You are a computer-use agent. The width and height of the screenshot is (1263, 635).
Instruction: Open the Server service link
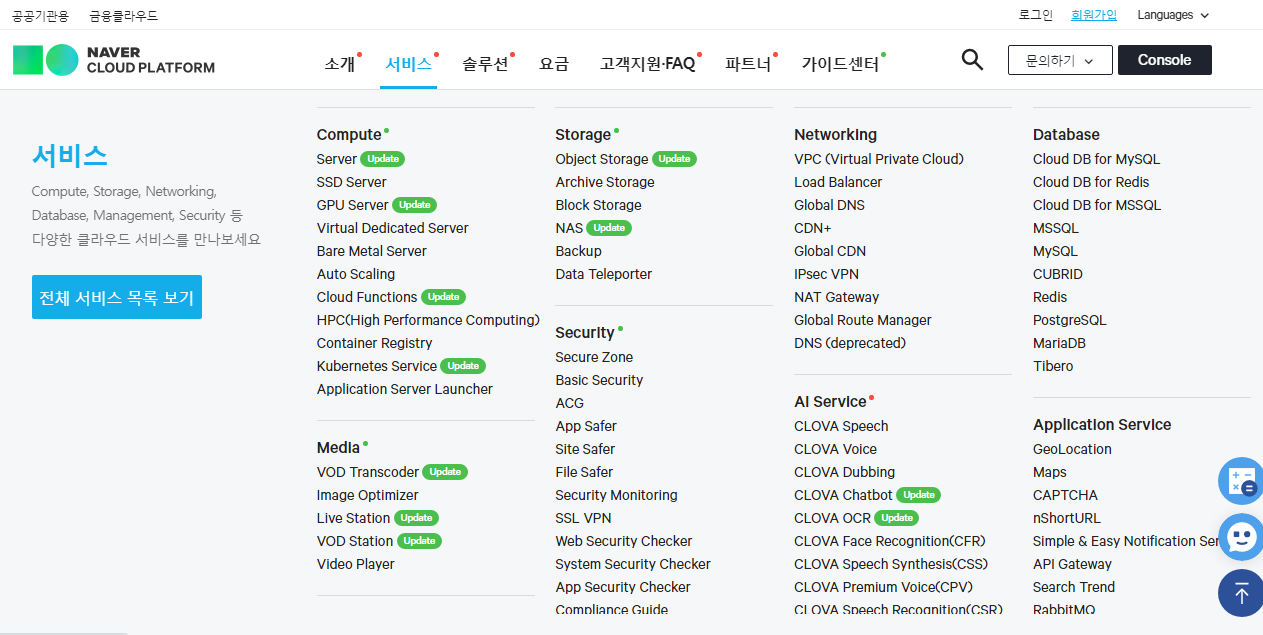pyautogui.click(x=336, y=159)
